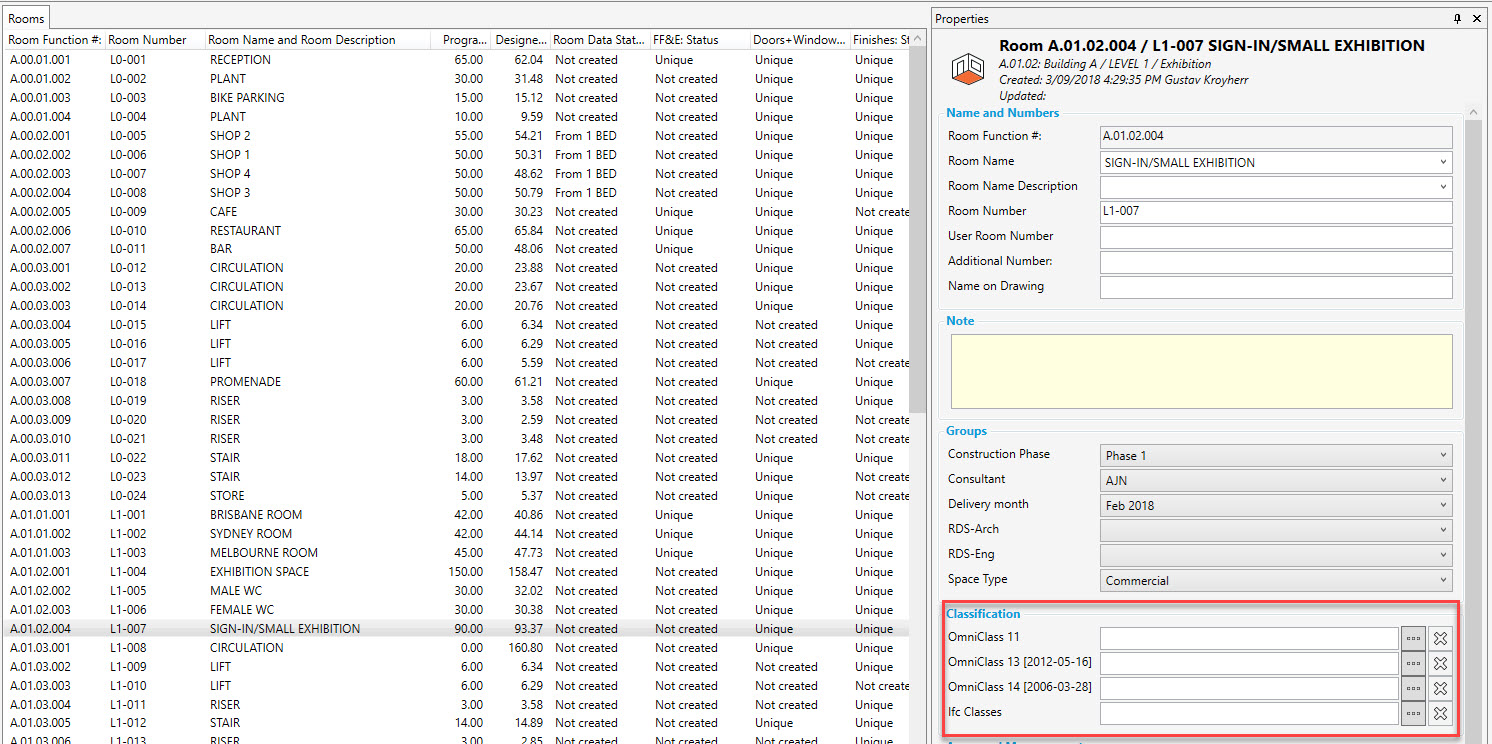Screen dimensions: 1492x744
Task: Click the yellow Note text area
Action: [x=1201, y=372]
